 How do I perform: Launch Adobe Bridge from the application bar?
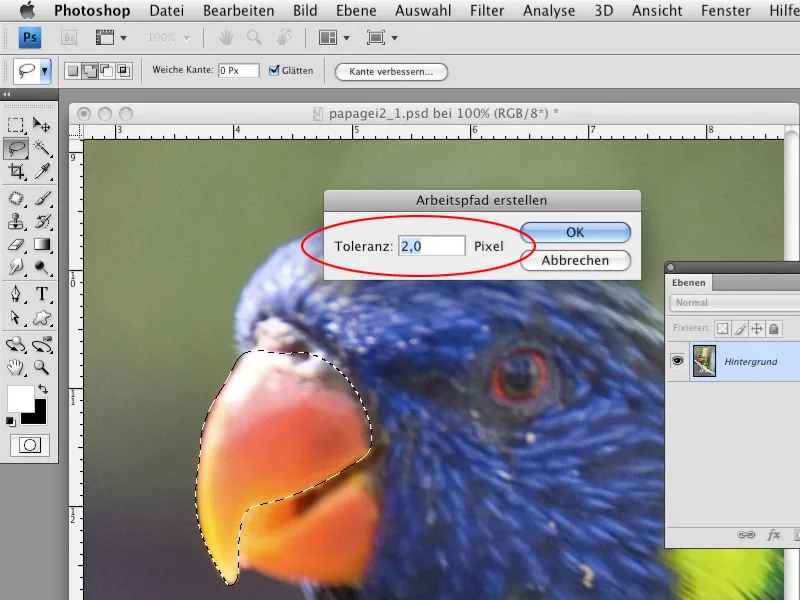click(68, 37)
